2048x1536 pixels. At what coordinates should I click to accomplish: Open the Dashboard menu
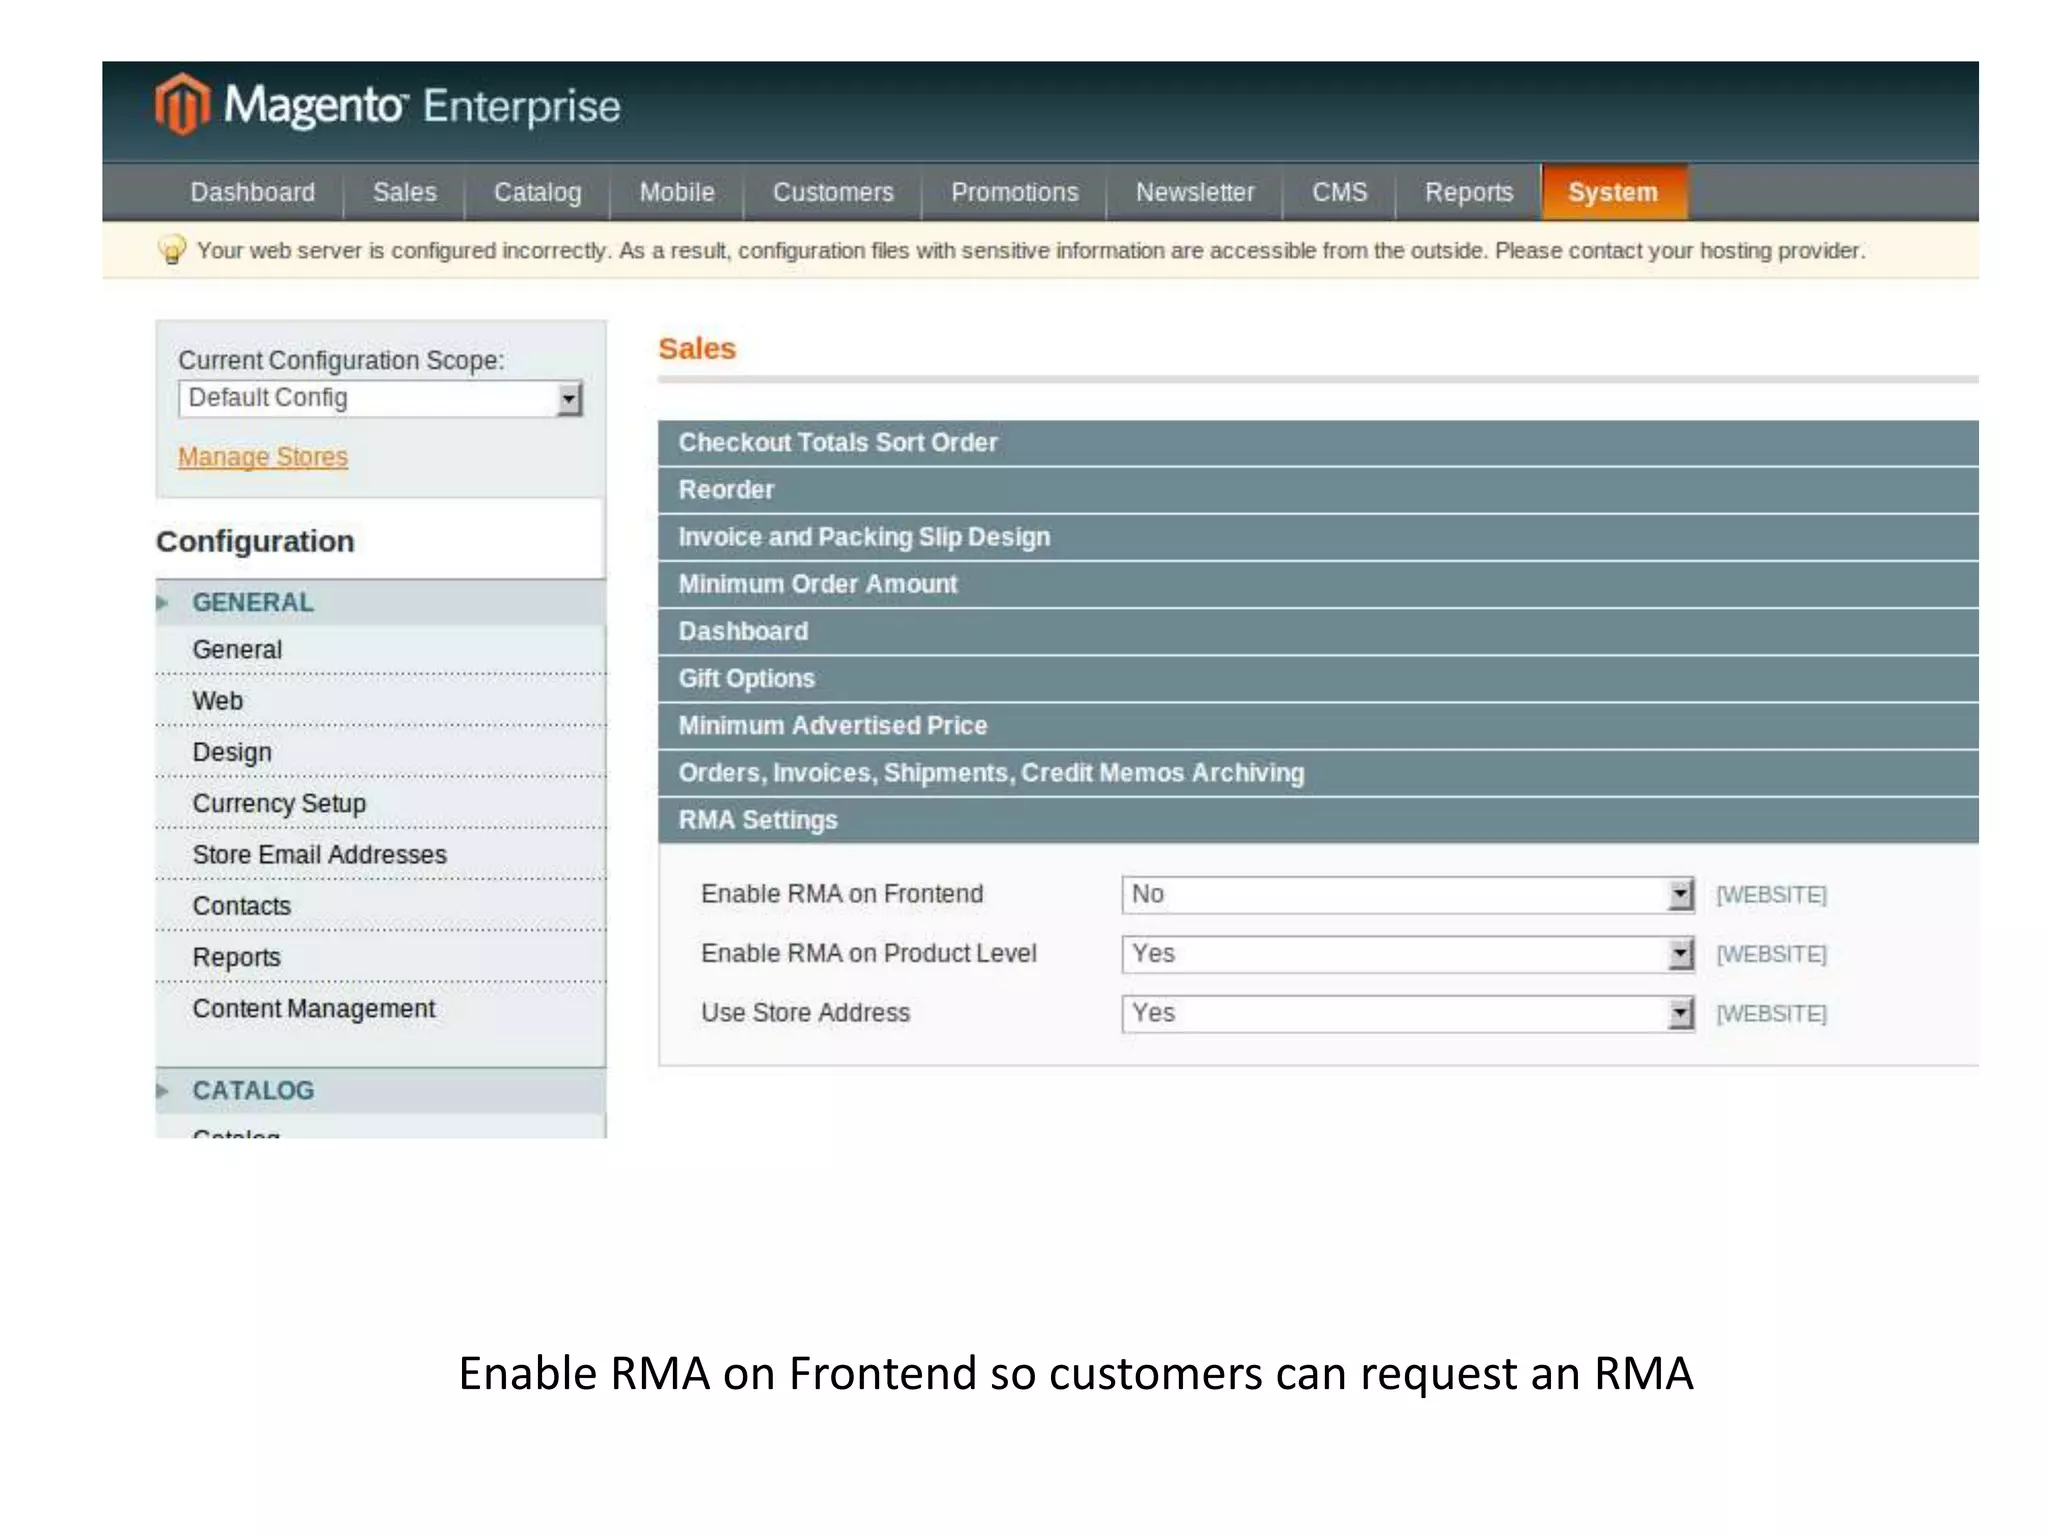coord(252,192)
